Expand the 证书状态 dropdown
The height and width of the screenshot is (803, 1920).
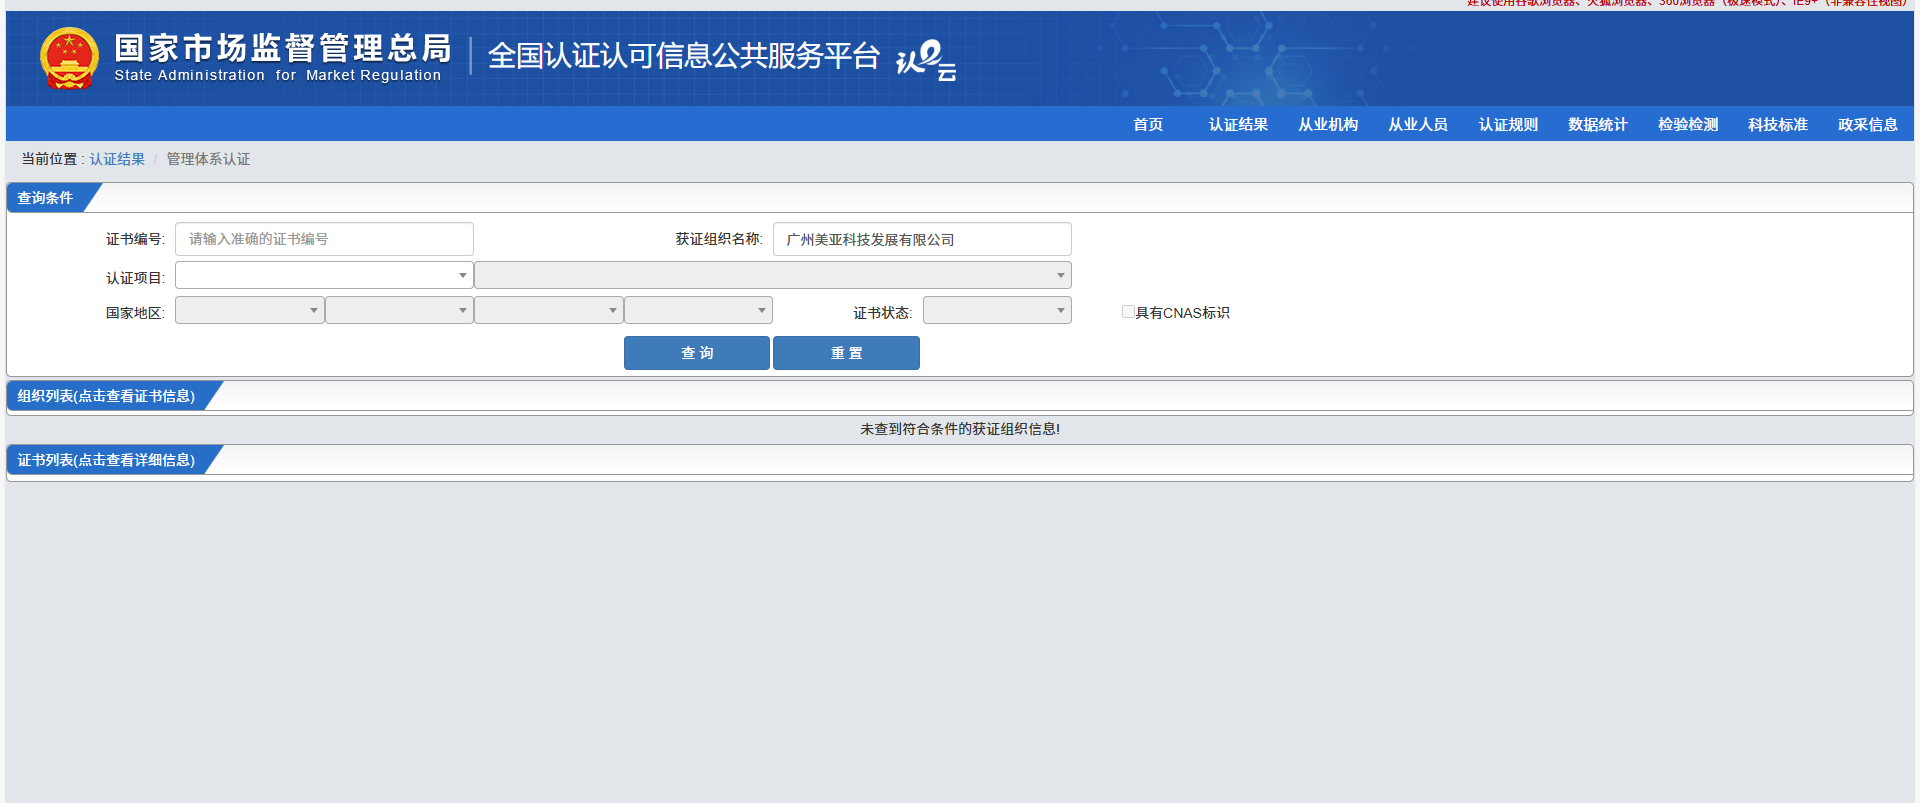click(x=997, y=310)
